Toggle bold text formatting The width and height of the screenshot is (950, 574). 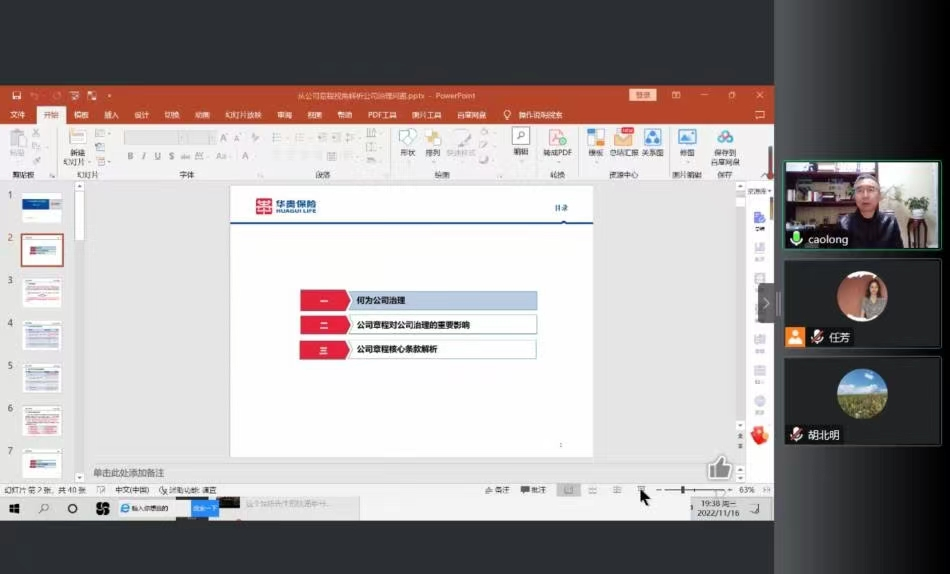tap(130, 156)
